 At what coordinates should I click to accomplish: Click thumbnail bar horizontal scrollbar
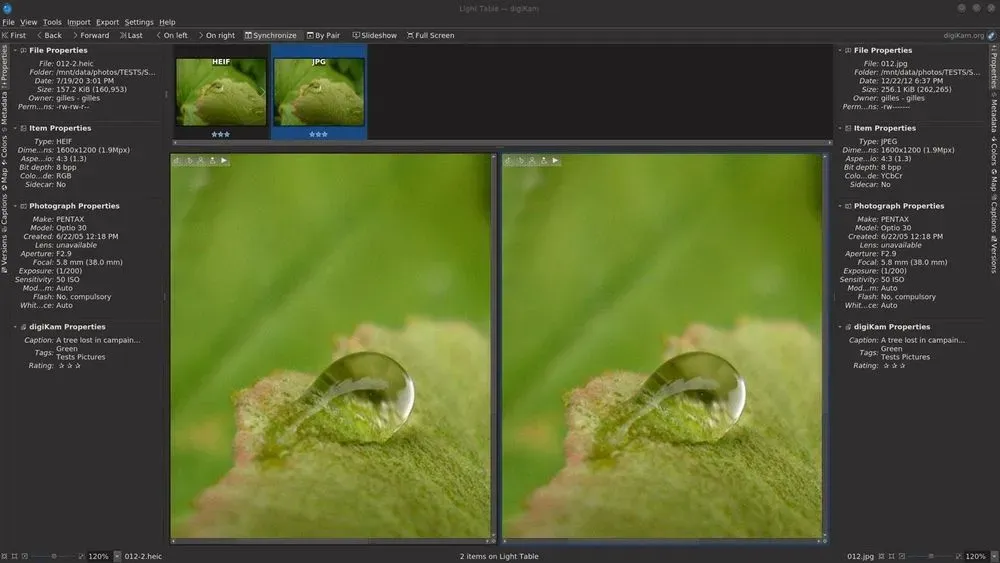tap(502, 143)
